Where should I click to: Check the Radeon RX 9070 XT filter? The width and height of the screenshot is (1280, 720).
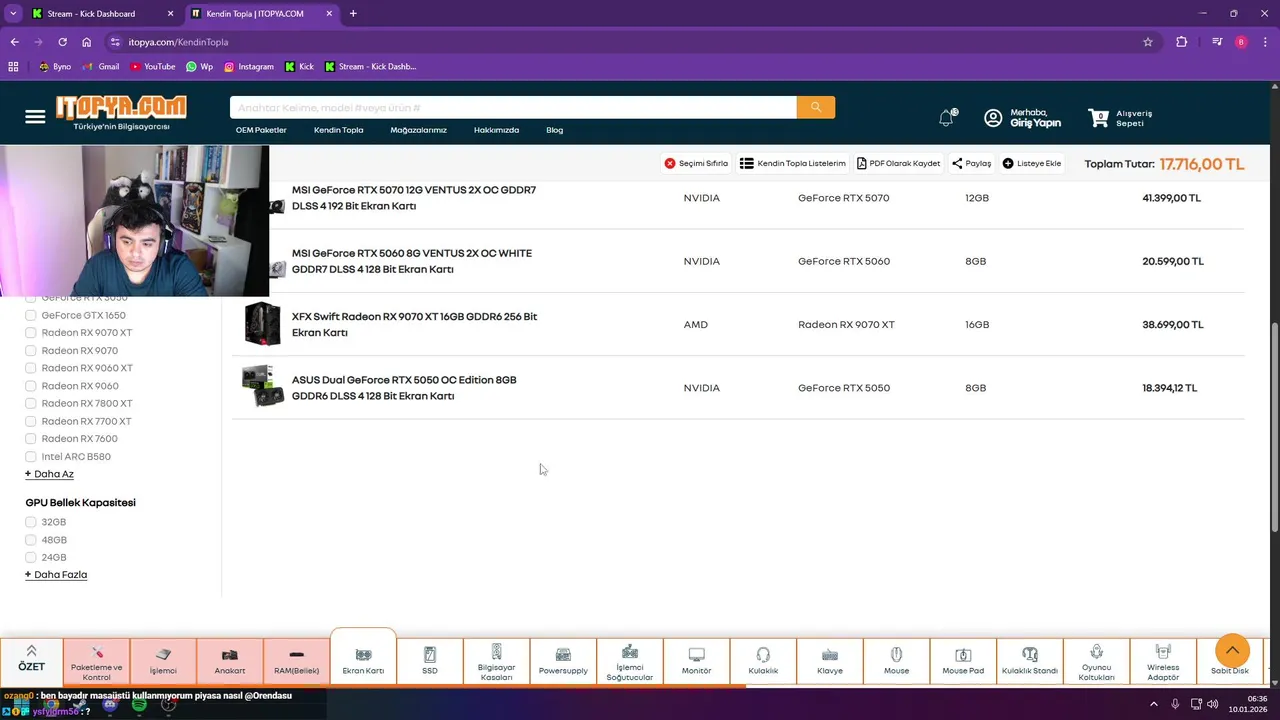[31, 333]
